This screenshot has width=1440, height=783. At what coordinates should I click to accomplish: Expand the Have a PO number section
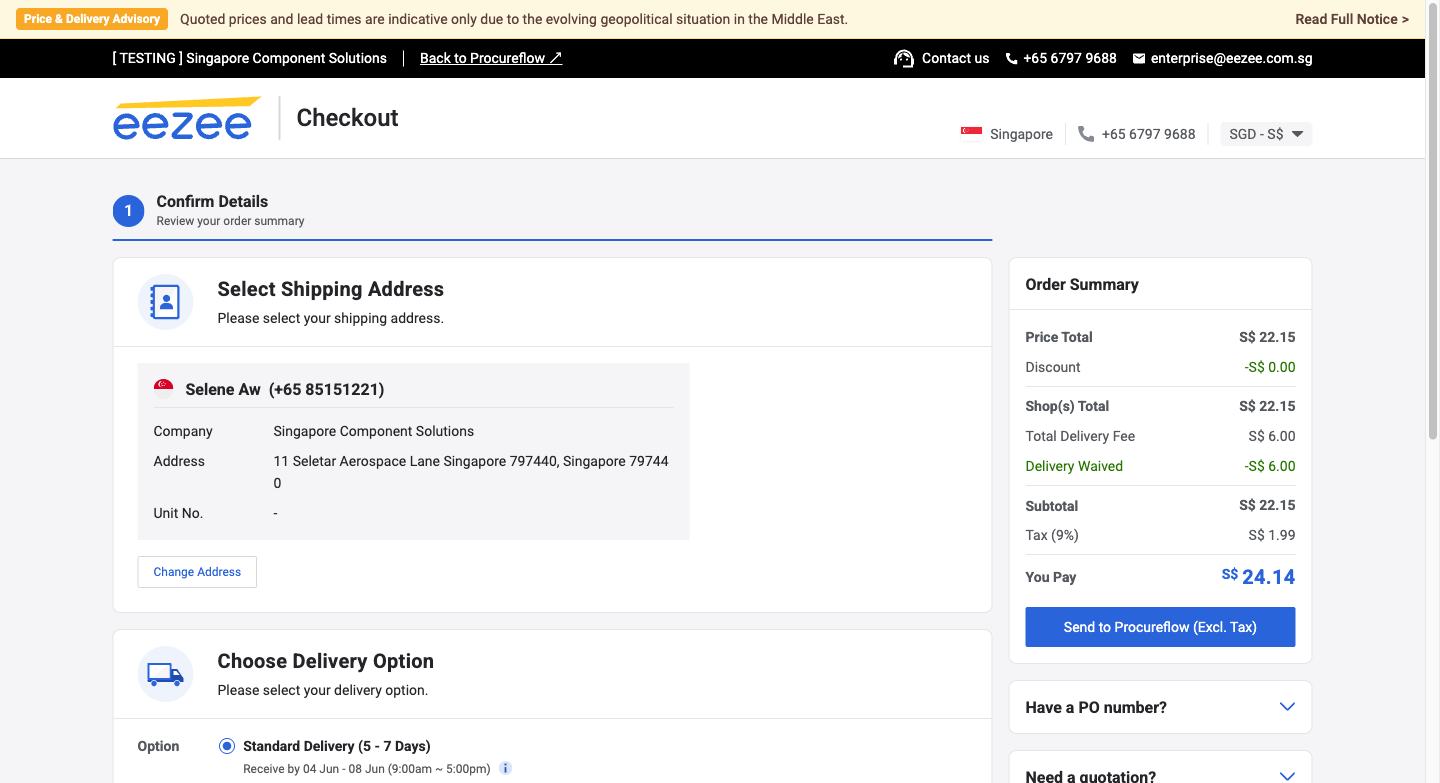[x=1160, y=707]
